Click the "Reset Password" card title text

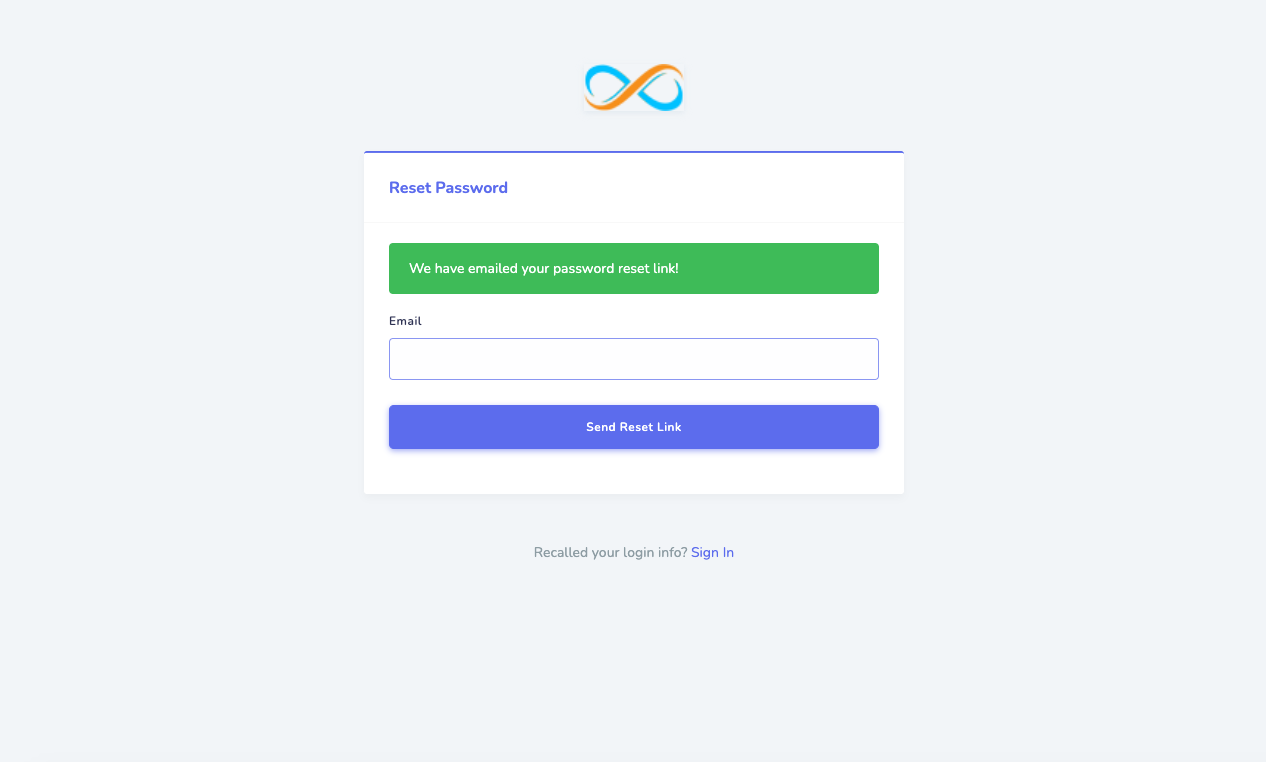[x=448, y=188]
